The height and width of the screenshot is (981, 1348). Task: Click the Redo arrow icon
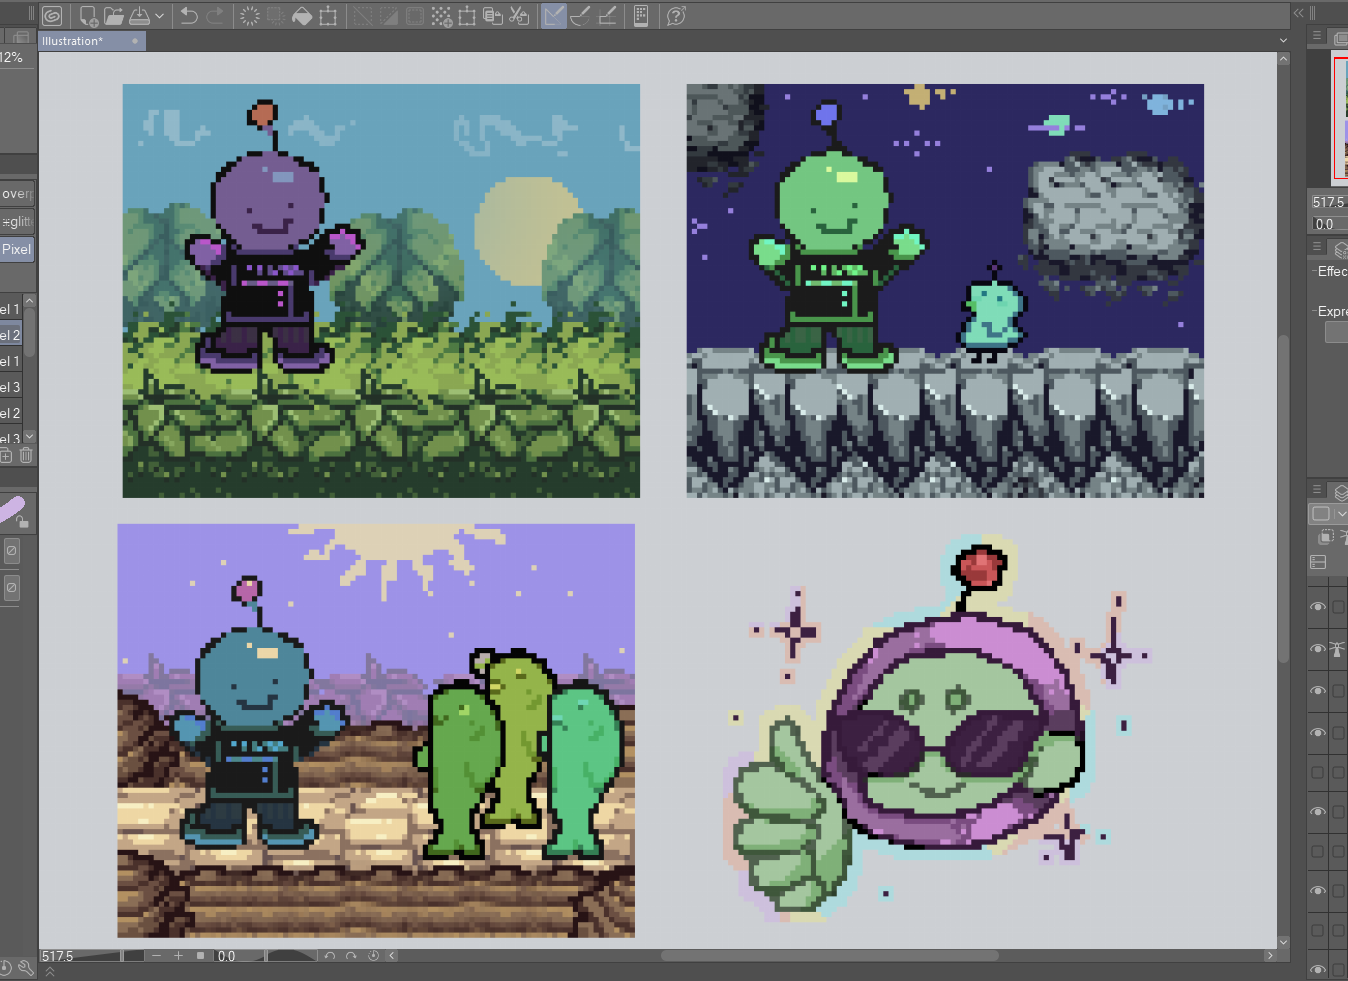[215, 16]
